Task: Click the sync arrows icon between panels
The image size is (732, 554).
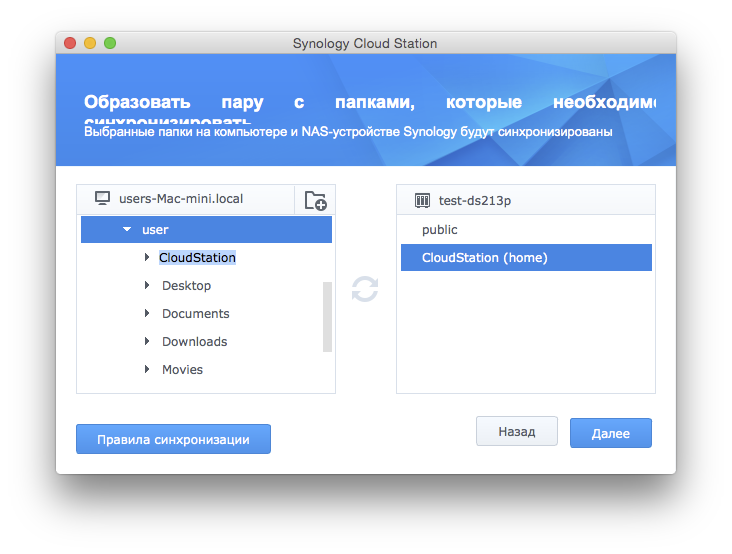Action: tap(365, 289)
